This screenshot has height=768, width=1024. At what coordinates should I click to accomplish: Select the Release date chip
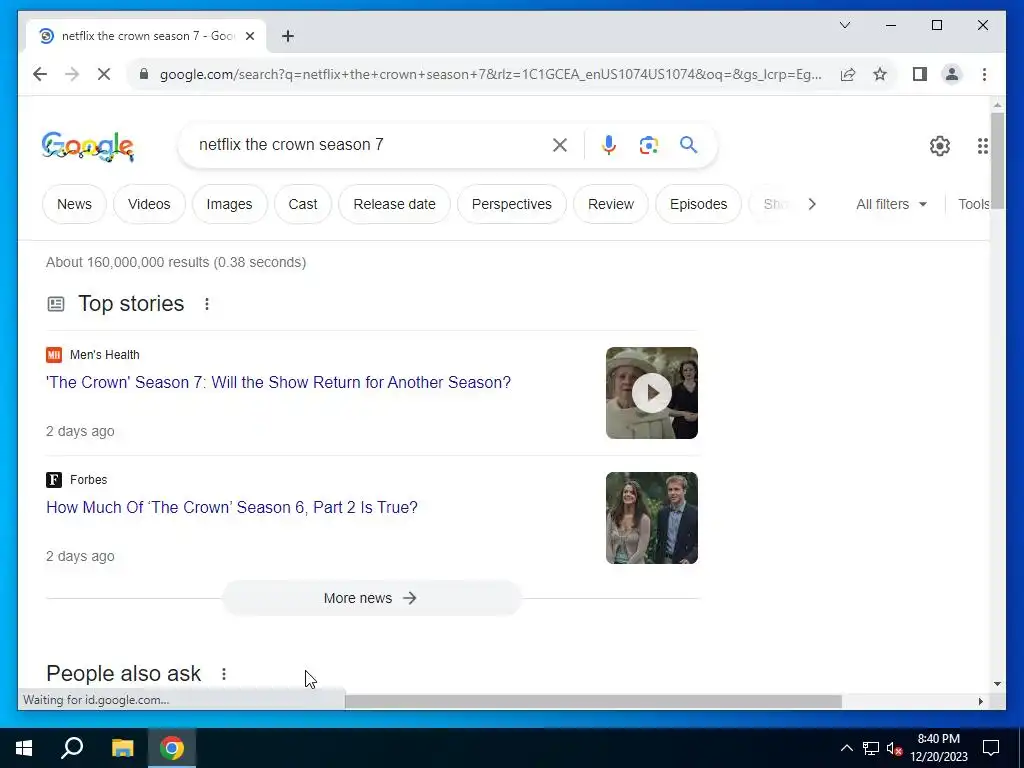click(x=394, y=204)
